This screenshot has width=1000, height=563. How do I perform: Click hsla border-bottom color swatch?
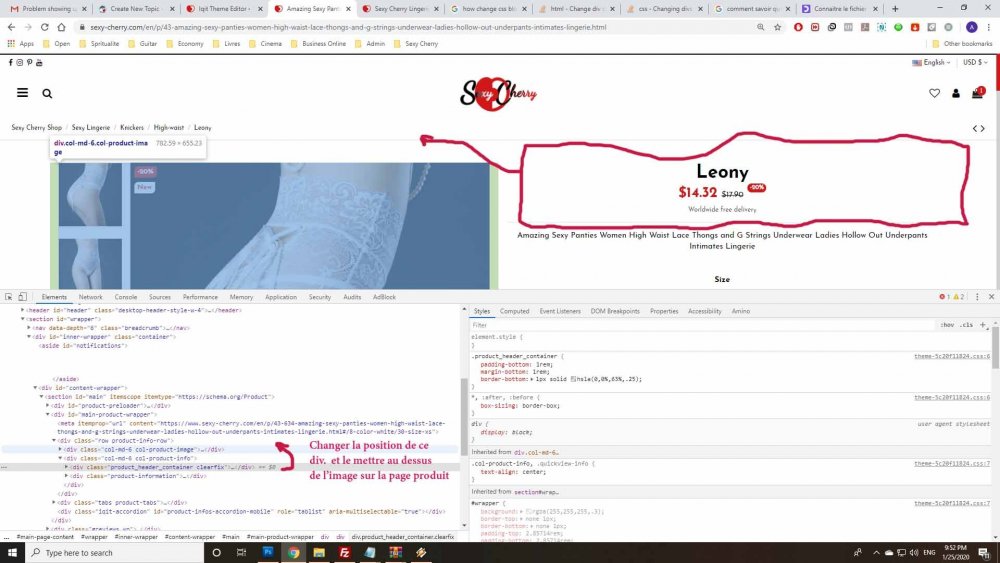(x=573, y=379)
